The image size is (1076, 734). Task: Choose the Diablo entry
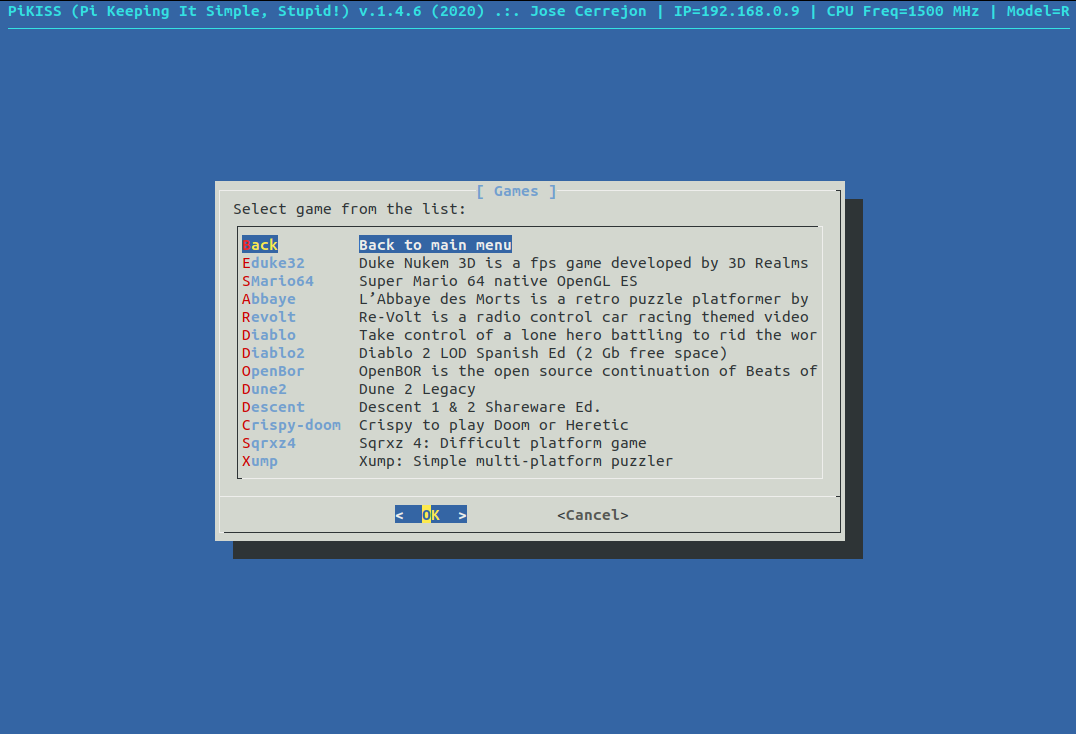point(269,335)
